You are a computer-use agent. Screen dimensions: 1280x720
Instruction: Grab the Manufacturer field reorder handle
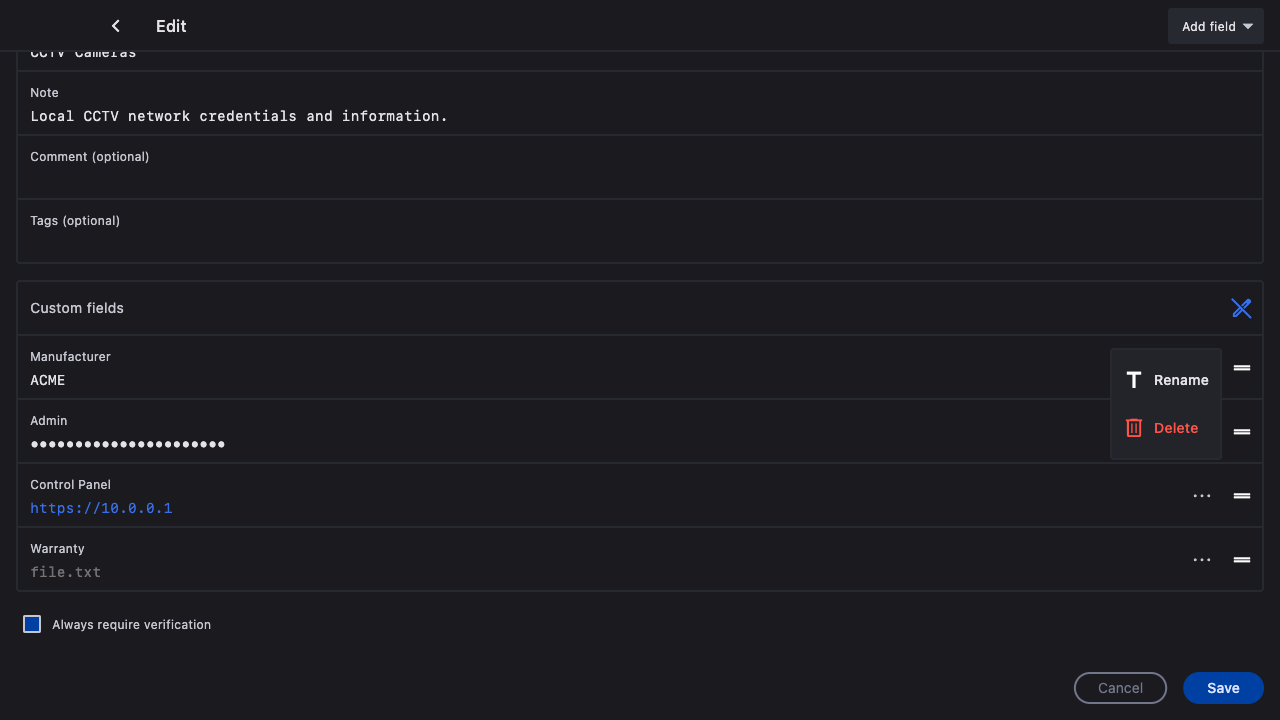(1242, 368)
